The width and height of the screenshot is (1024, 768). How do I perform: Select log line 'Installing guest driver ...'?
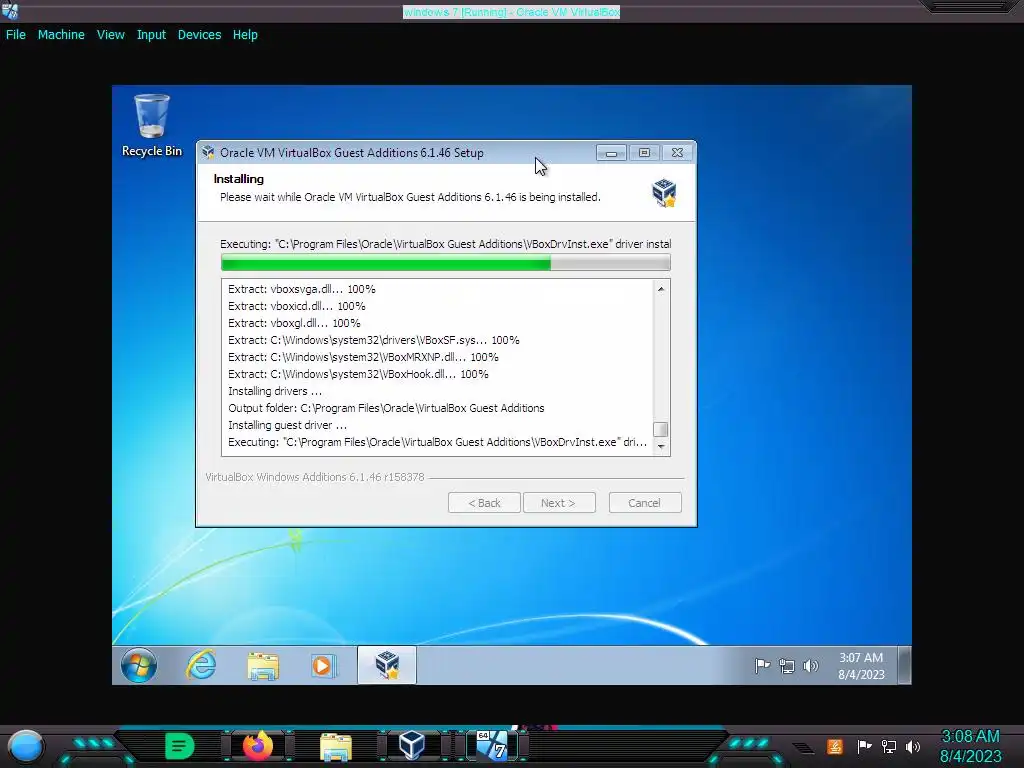[x=287, y=425]
